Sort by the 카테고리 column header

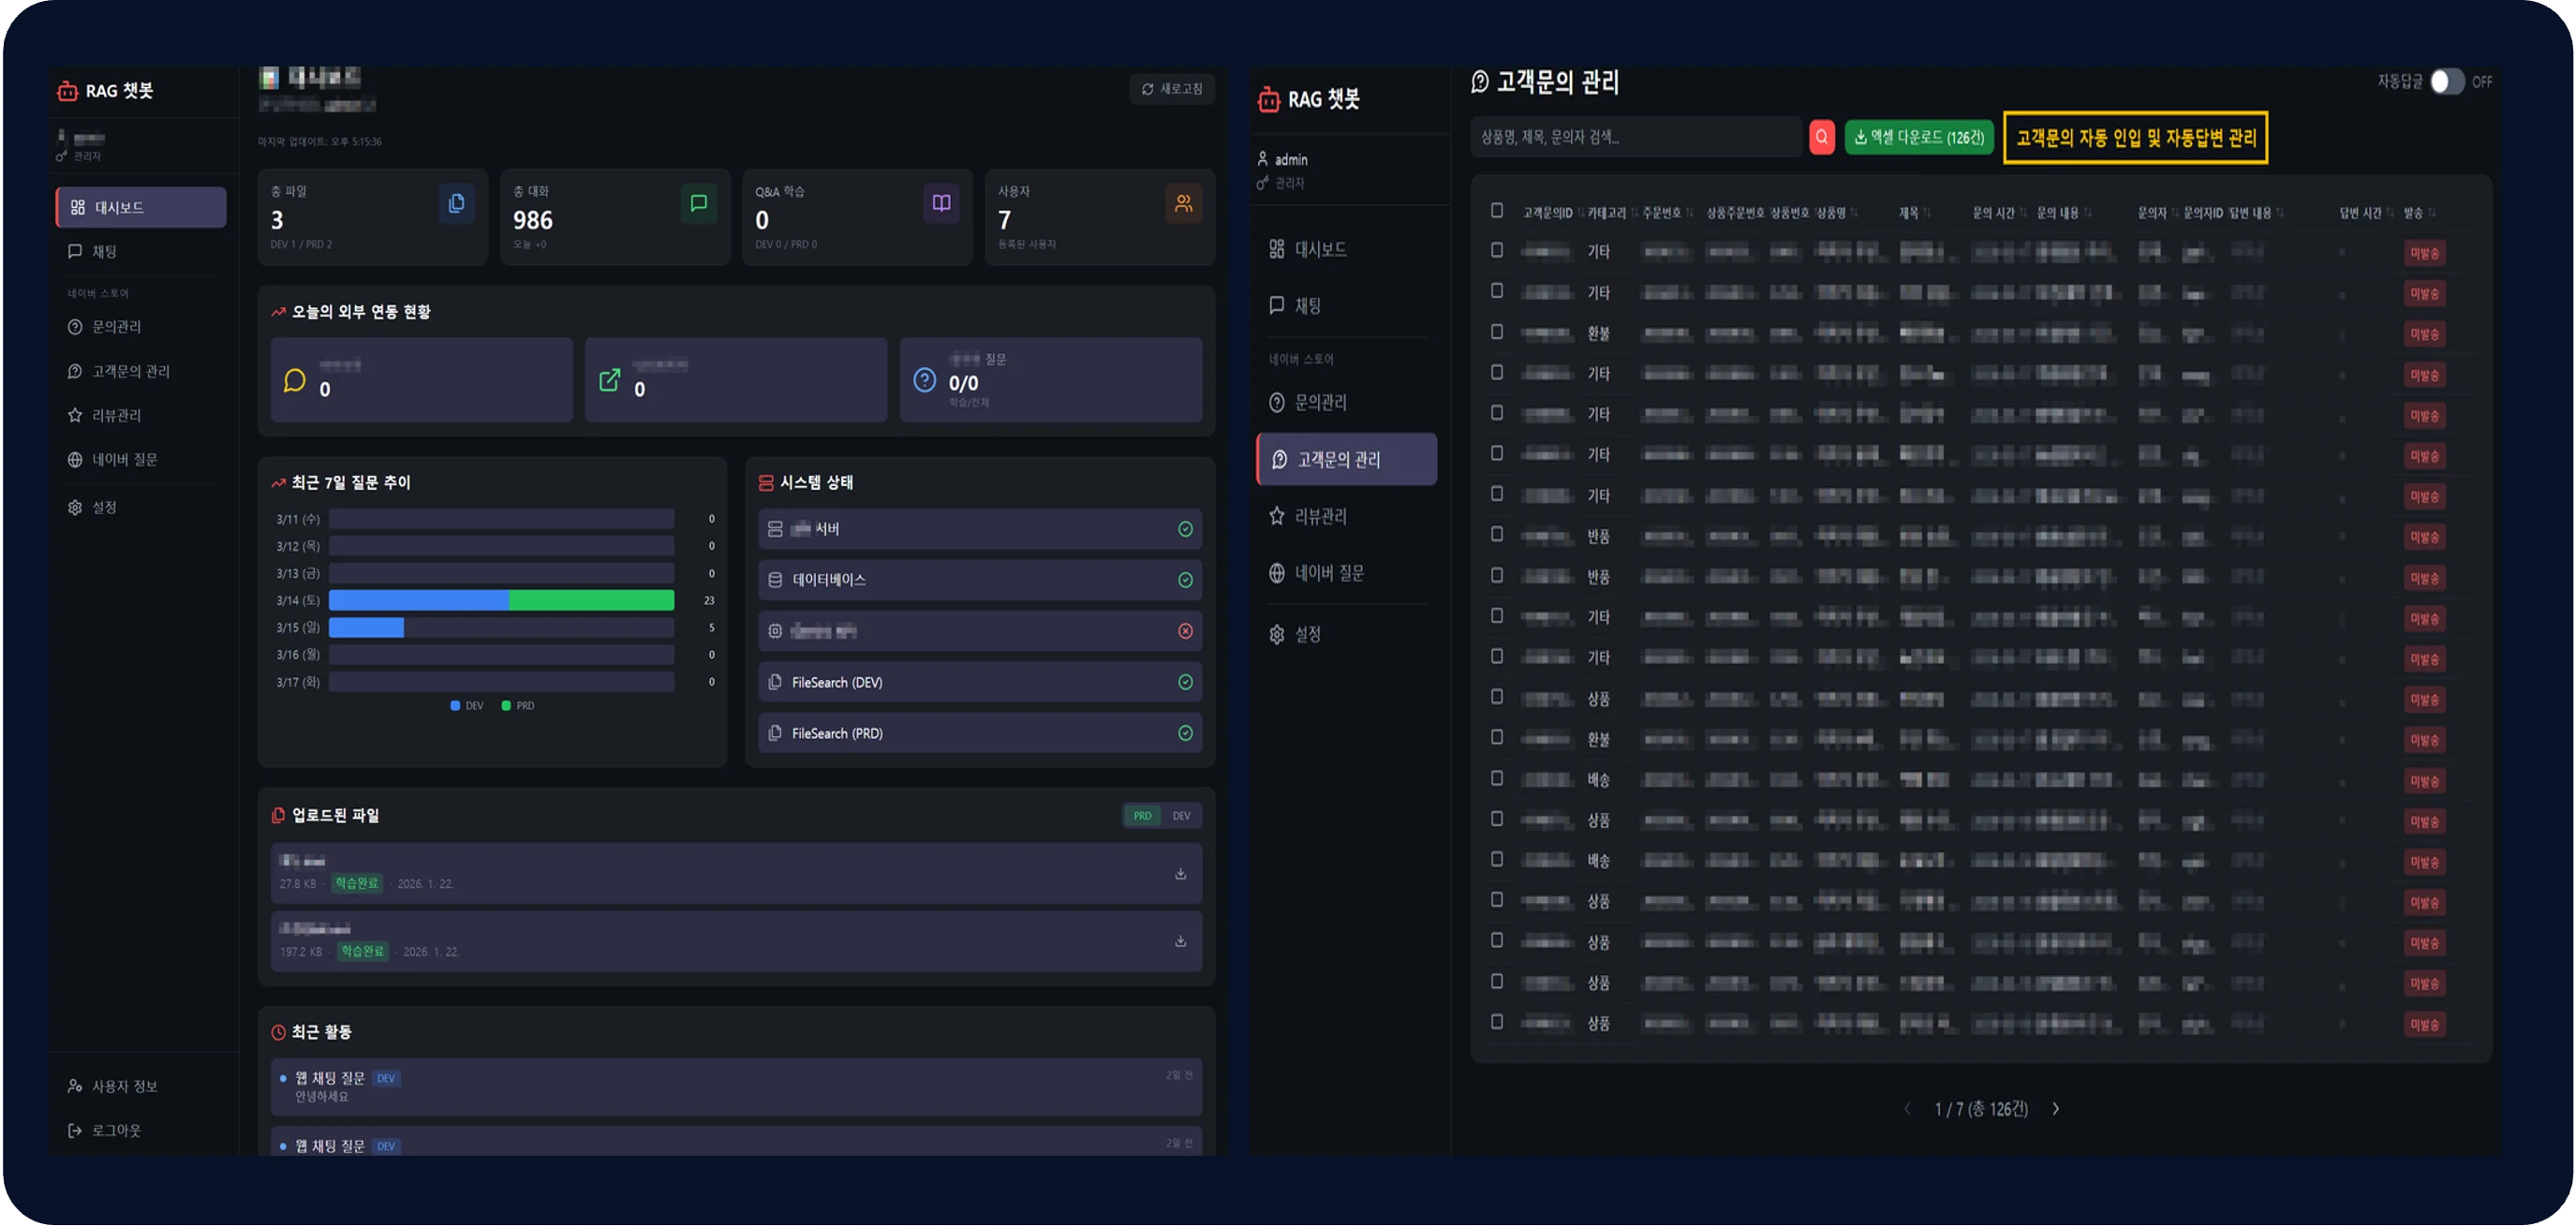[1612, 213]
